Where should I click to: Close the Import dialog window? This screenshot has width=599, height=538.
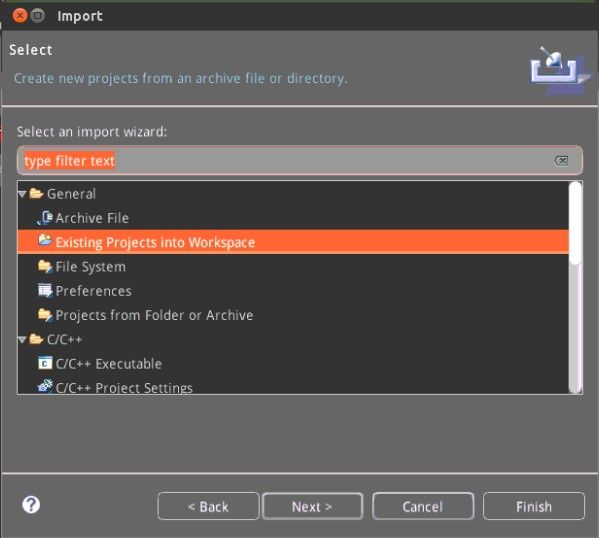(x=19, y=16)
